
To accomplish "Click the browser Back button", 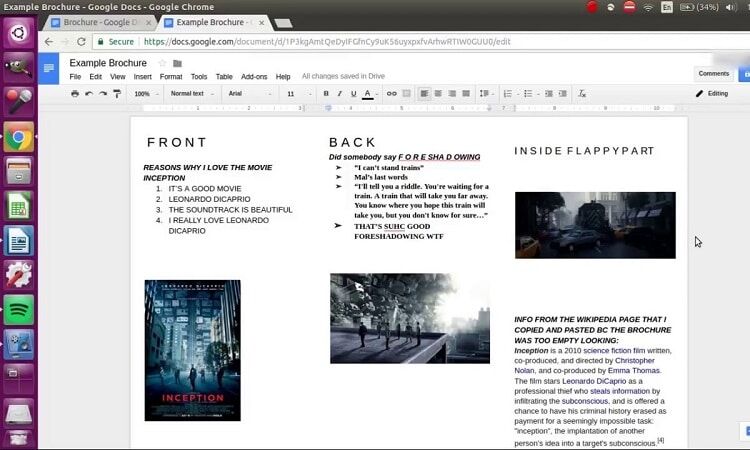I will click(x=49, y=42).
